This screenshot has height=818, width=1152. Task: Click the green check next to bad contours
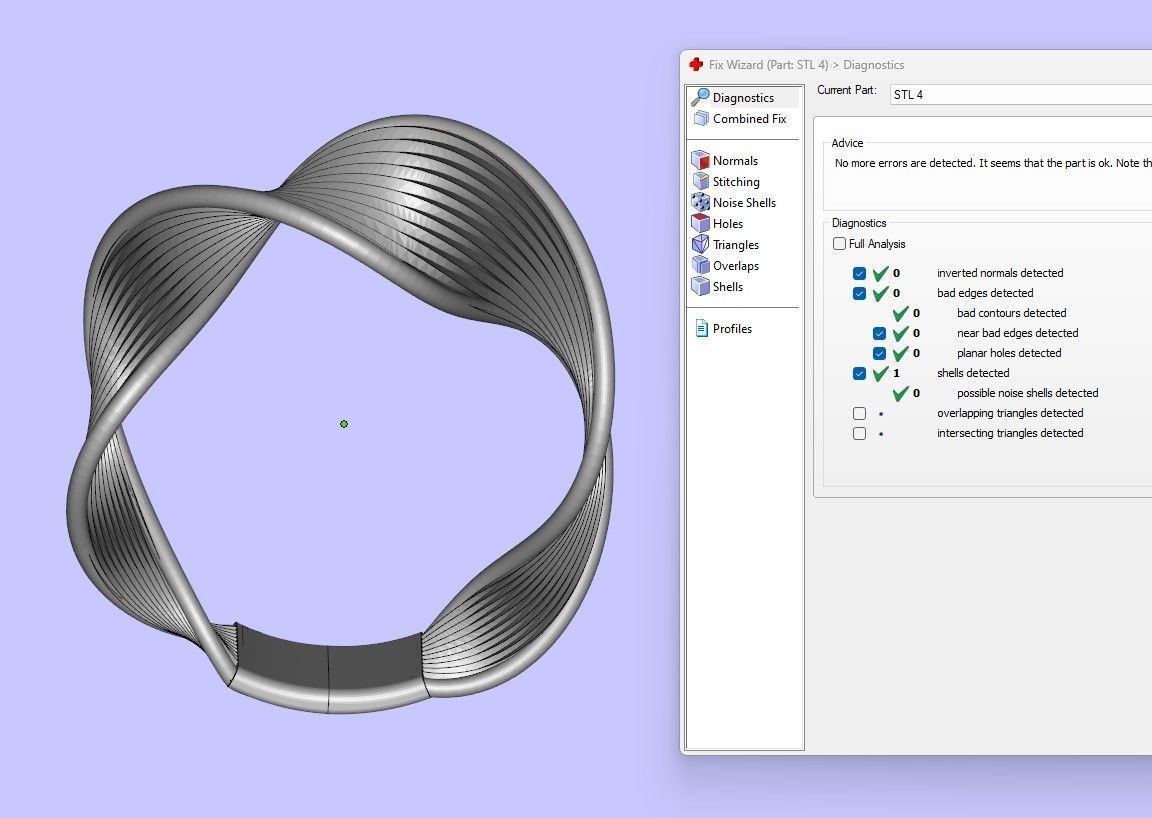(x=901, y=313)
